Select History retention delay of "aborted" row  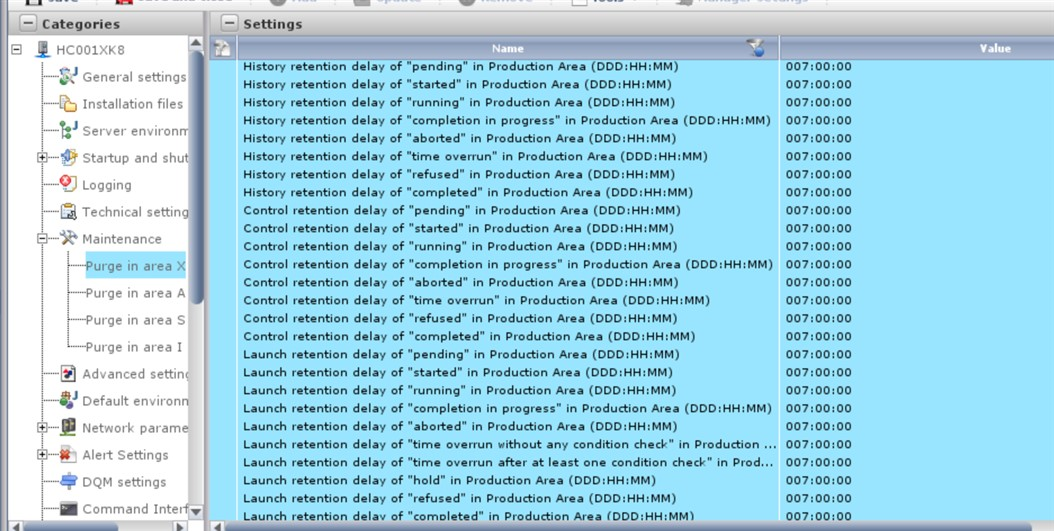click(631, 138)
